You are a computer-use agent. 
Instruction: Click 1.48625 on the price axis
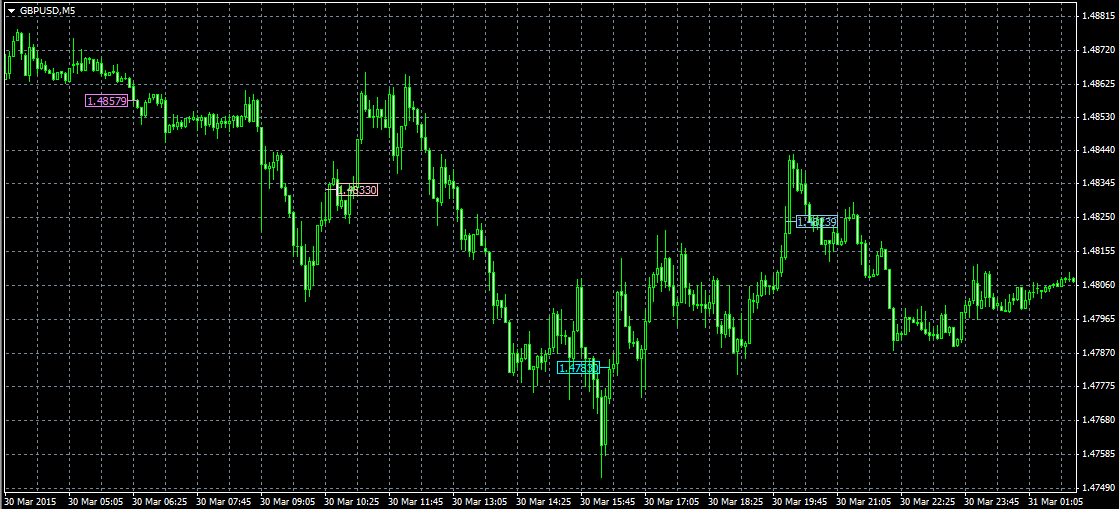click(x=1099, y=84)
